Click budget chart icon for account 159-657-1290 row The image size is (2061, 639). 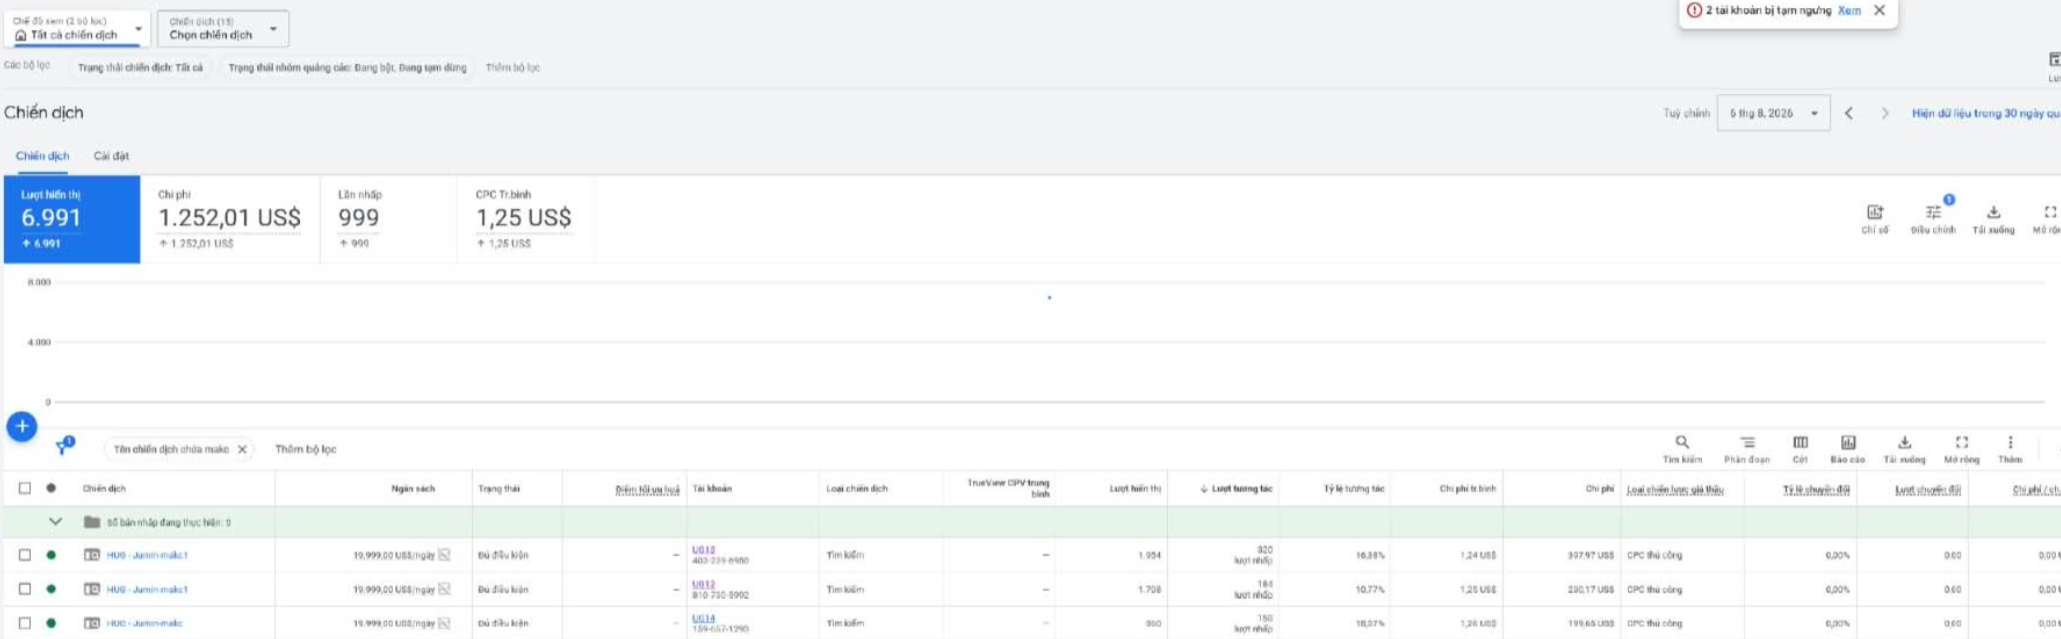[x=444, y=623]
